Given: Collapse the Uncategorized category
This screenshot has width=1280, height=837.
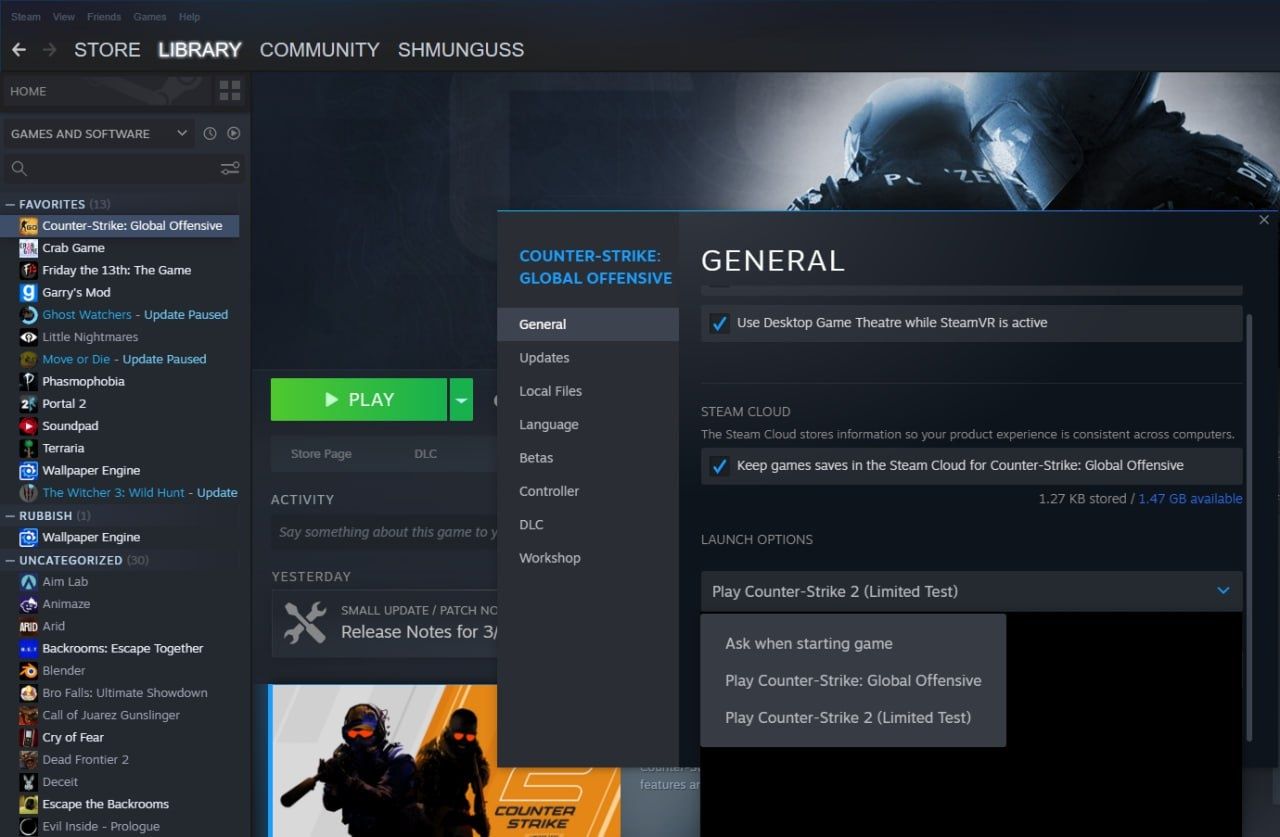Looking at the screenshot, I should 10,560.
